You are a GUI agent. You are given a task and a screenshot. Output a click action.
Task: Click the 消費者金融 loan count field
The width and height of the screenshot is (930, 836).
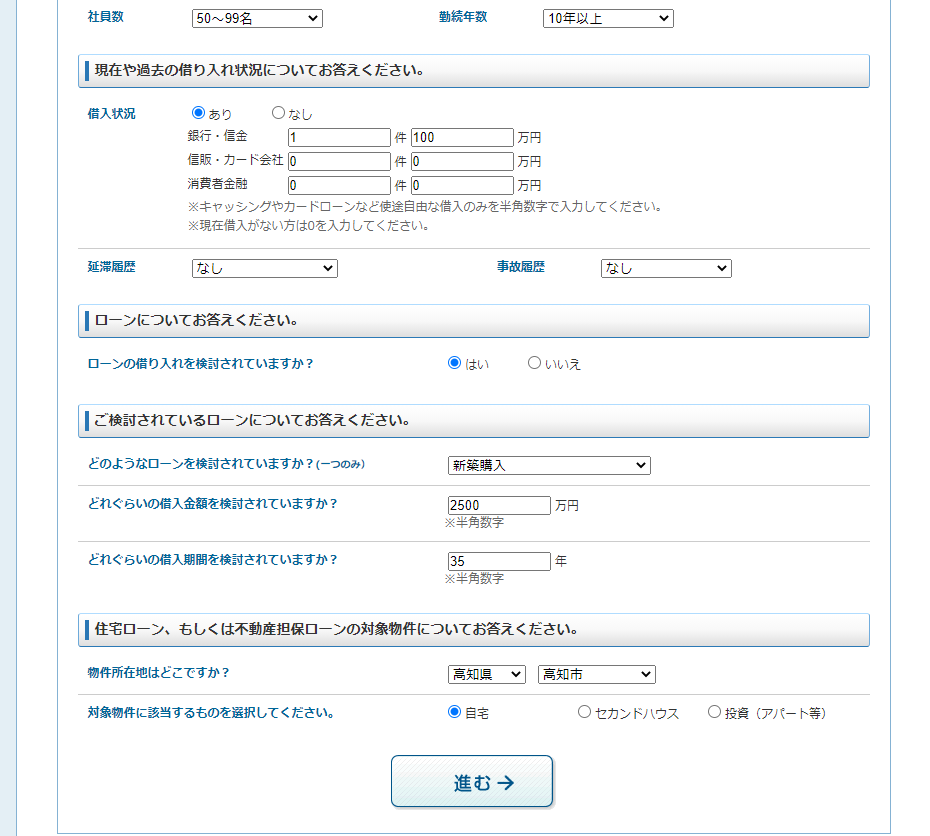point(339,185)
